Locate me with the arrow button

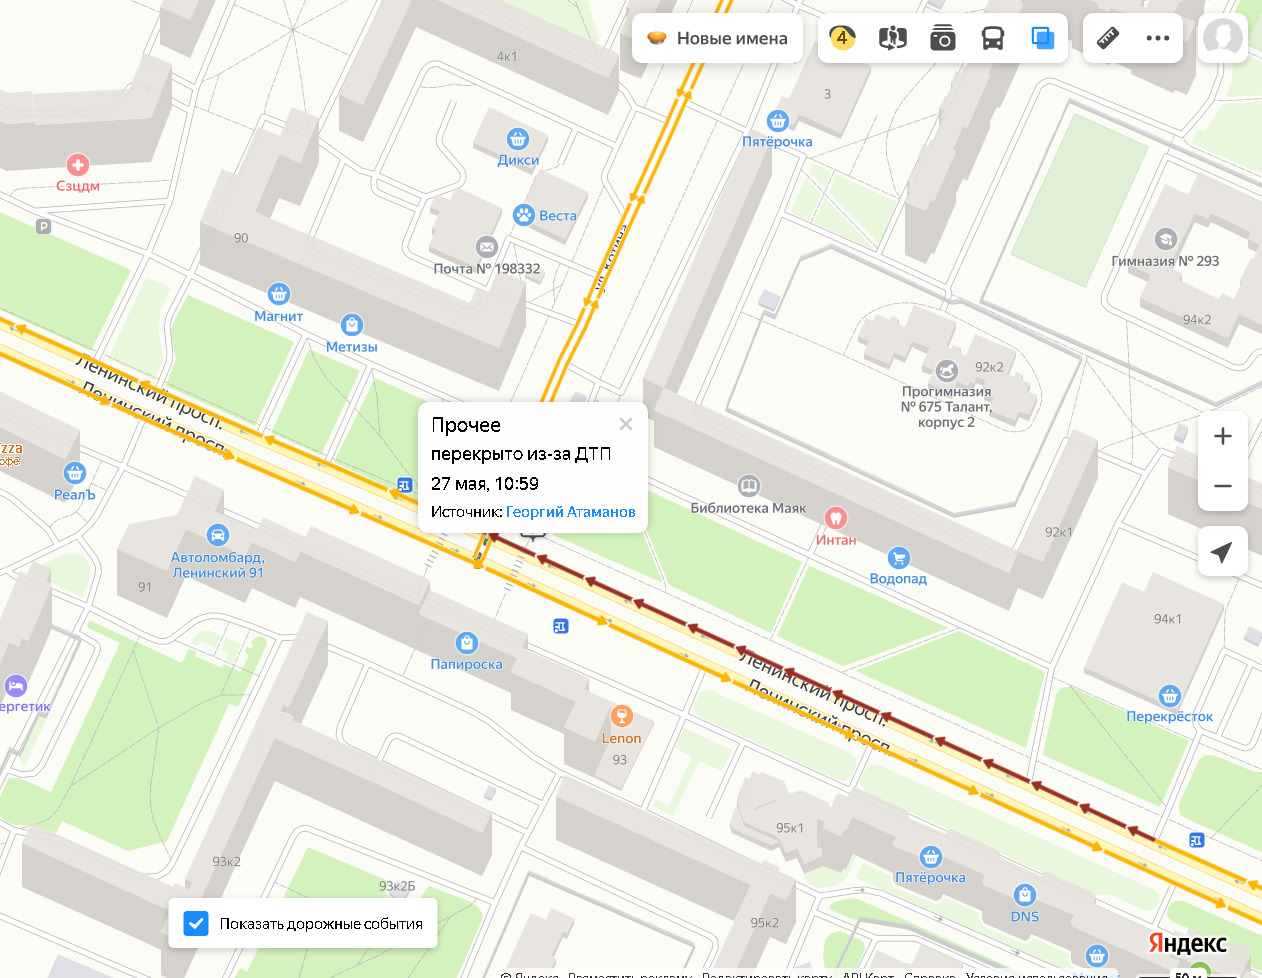click(x=1222, y=552)
